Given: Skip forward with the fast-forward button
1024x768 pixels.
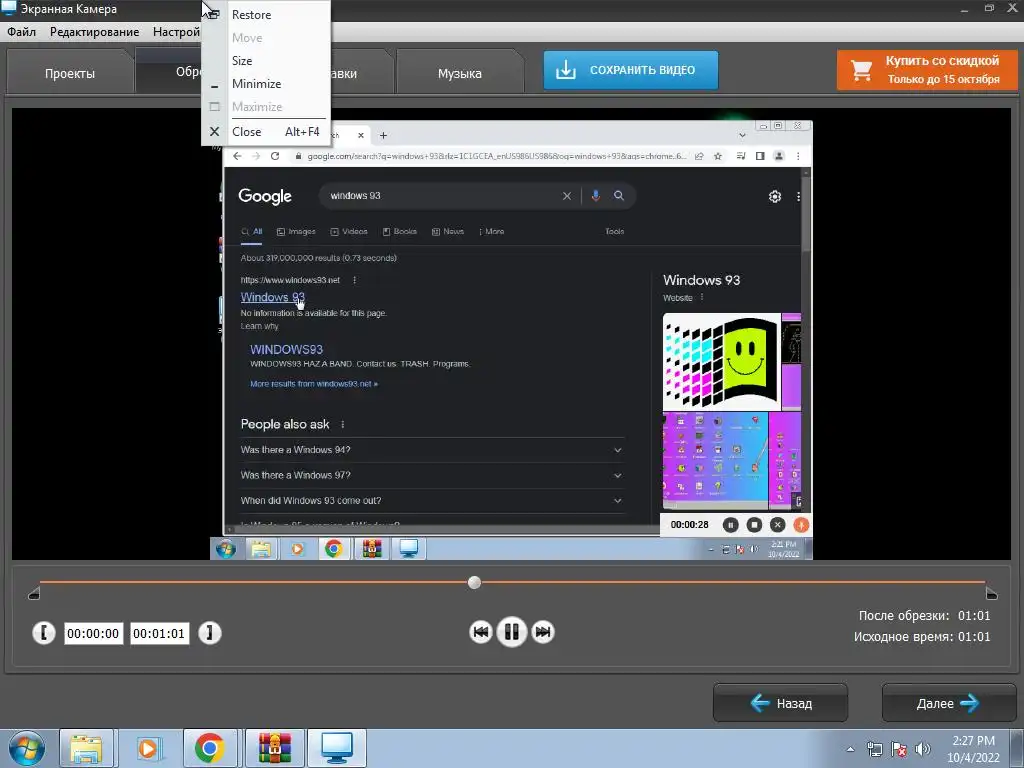Looking at the screenshot, I should point(543,632).
